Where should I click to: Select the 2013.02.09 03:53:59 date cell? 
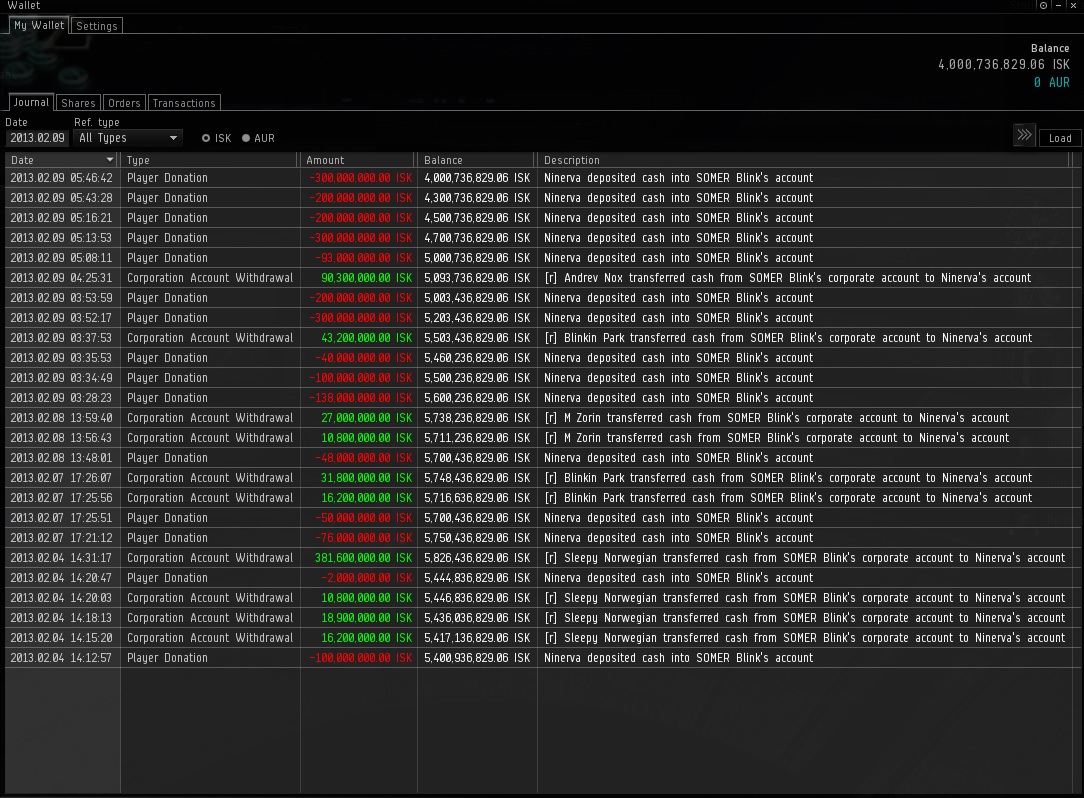[x=62, y=298]
